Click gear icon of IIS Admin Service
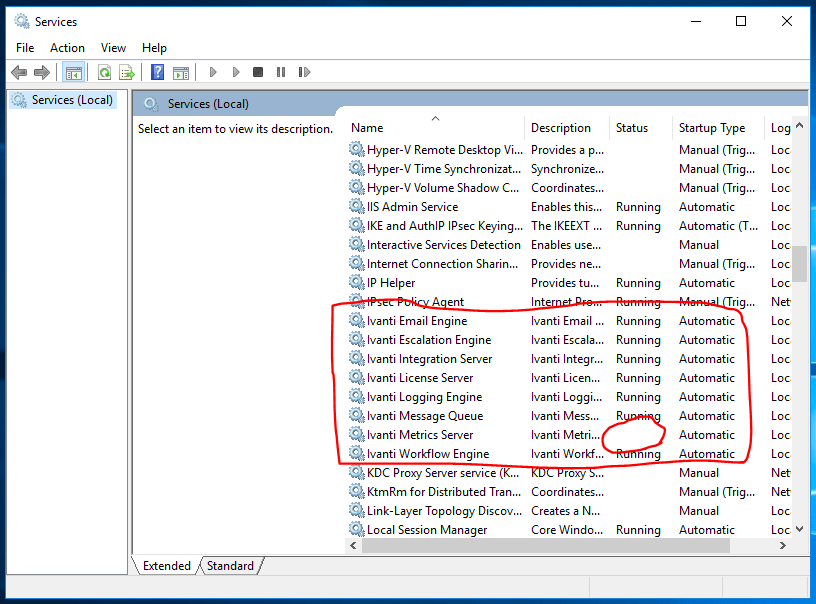The width and height of the screenshot is (816, 604). coord(356,206)
